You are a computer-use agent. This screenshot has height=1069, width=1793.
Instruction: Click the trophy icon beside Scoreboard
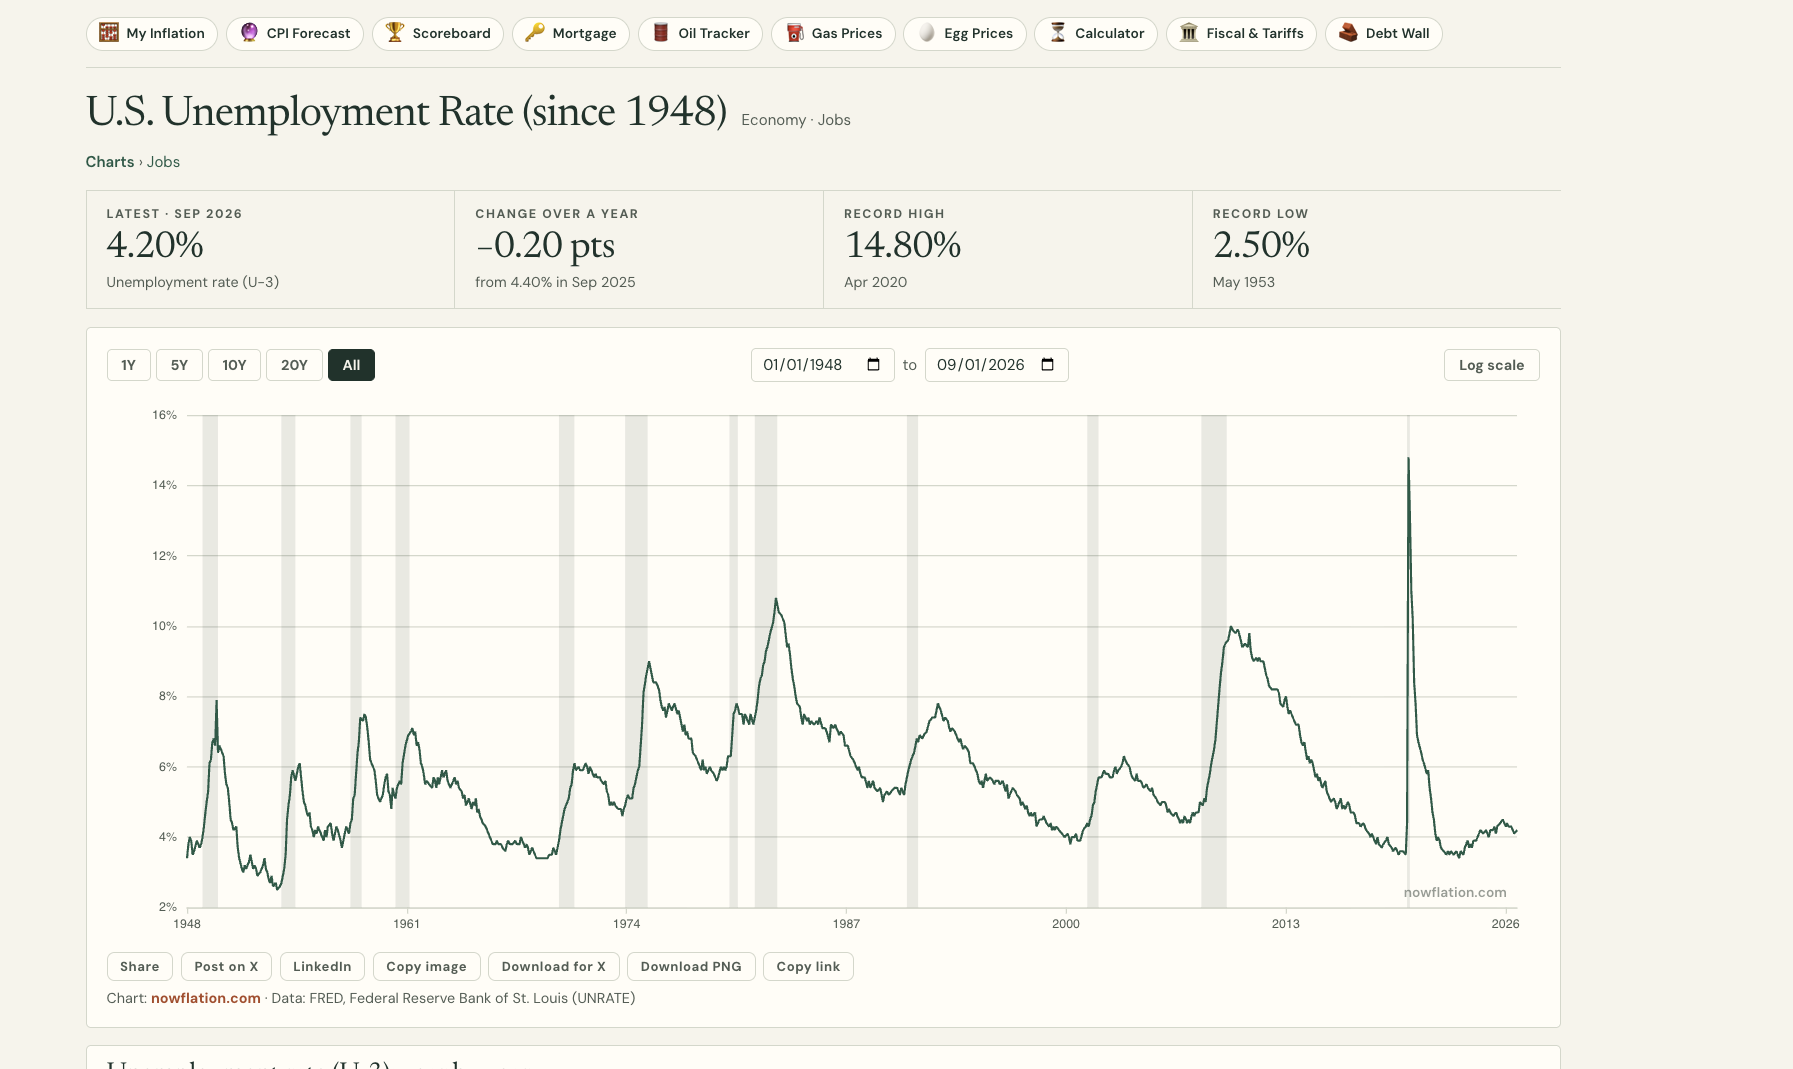tap(395, 33)
